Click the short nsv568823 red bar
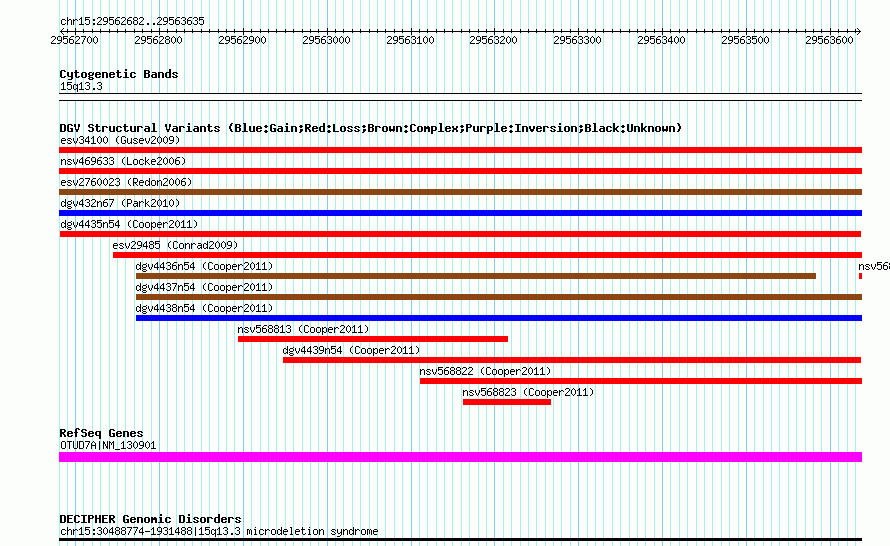The image size is (890, 546). click(507, 402)
